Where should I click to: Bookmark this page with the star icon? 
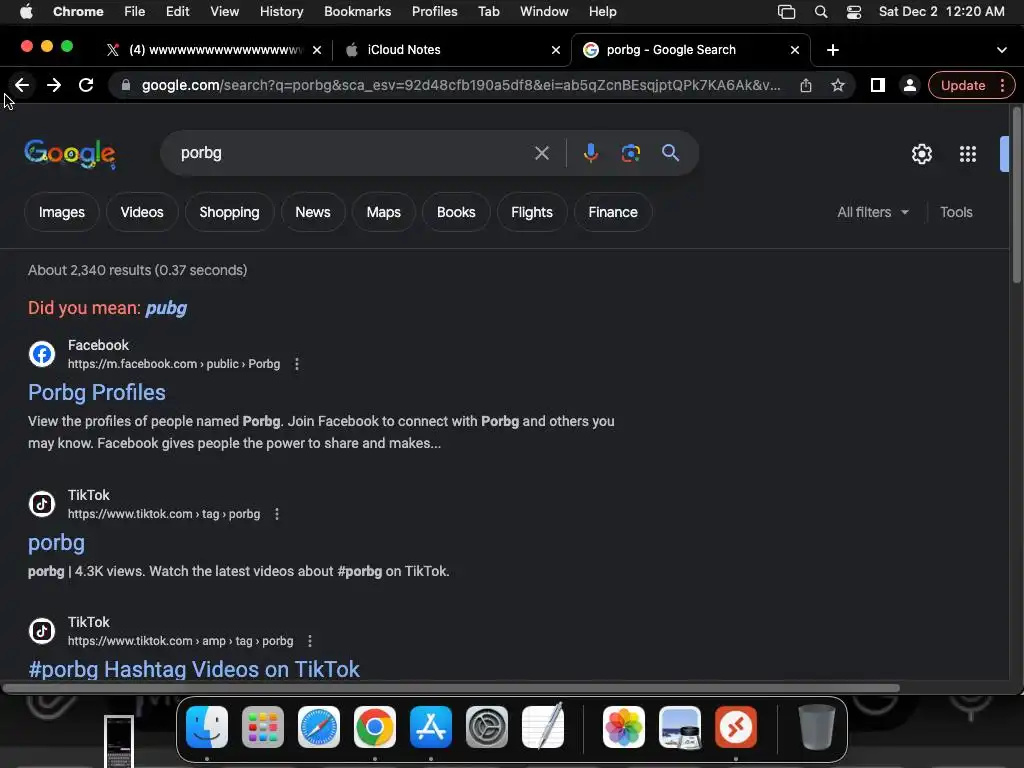[838, 85]
